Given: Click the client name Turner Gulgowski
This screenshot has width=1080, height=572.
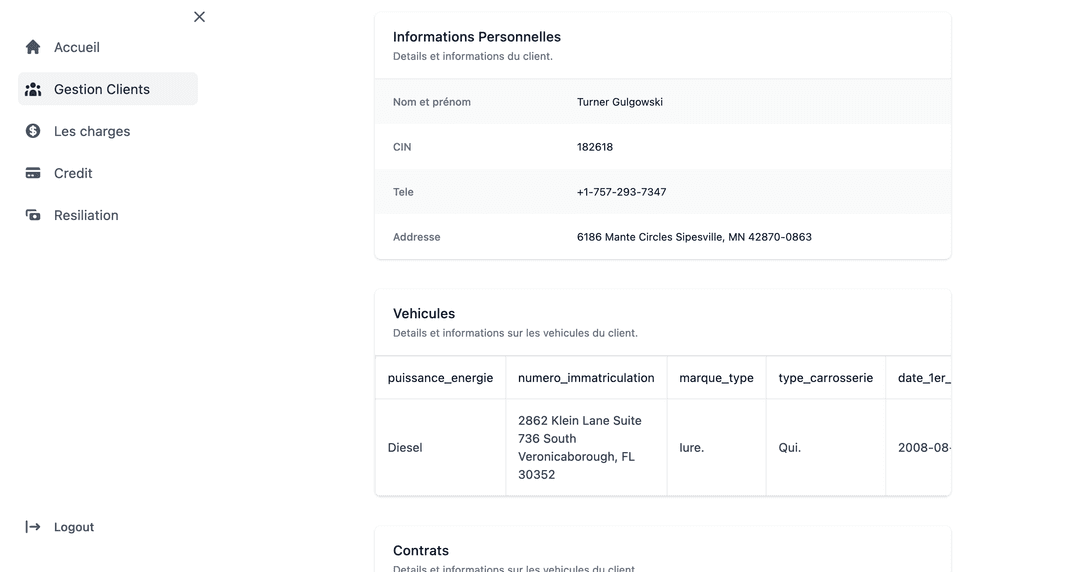Looking at the screenshot, I should 620,102.
